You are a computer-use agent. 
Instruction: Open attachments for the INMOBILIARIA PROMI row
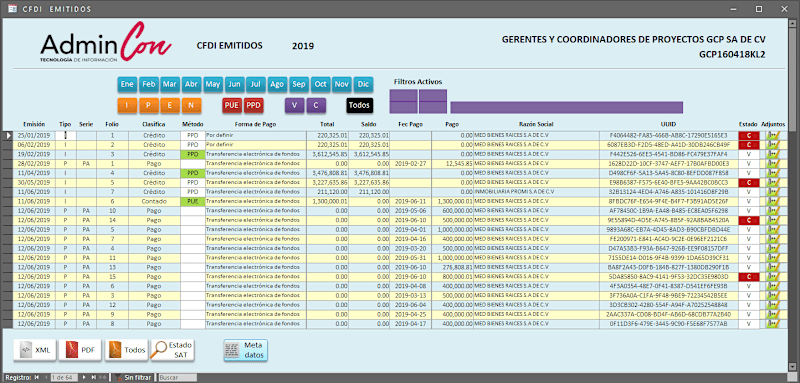tap(774, 192)
